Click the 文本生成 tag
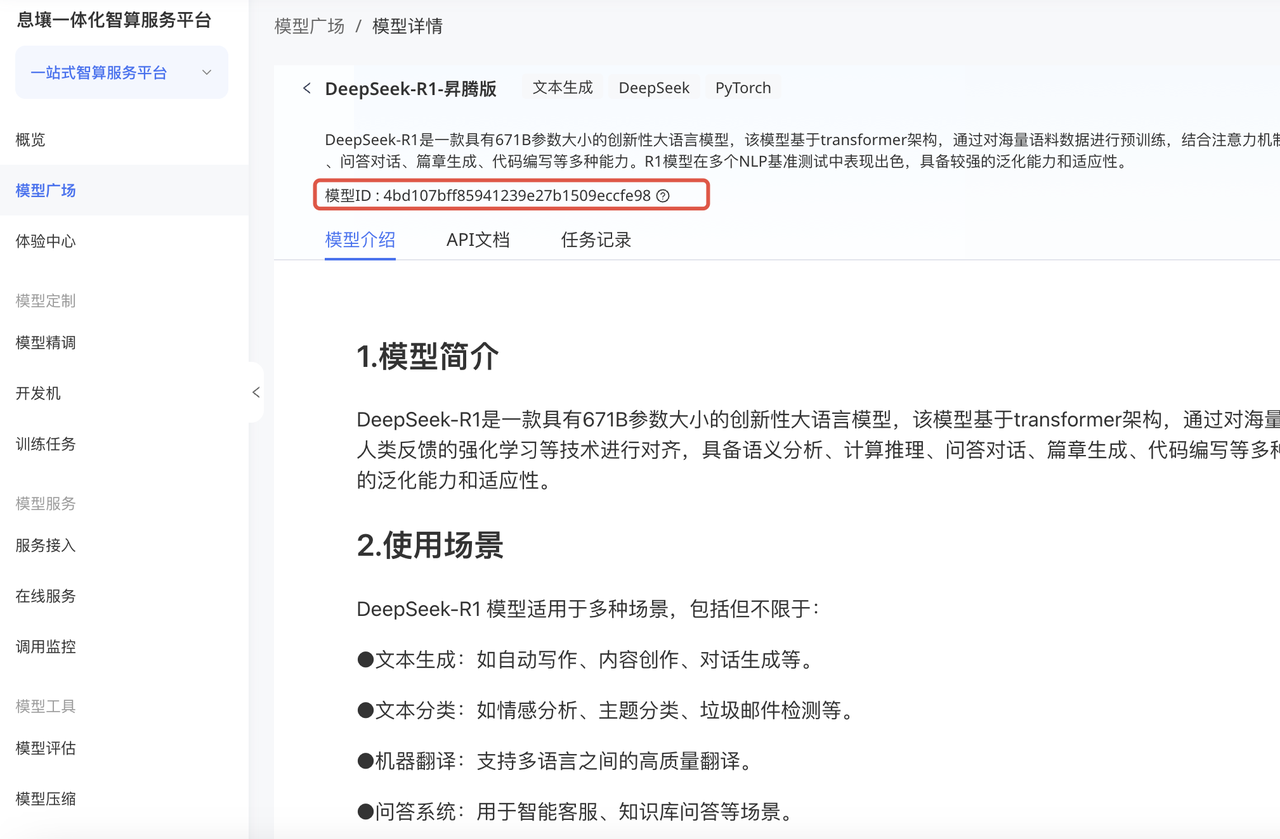 pos(563,88)
